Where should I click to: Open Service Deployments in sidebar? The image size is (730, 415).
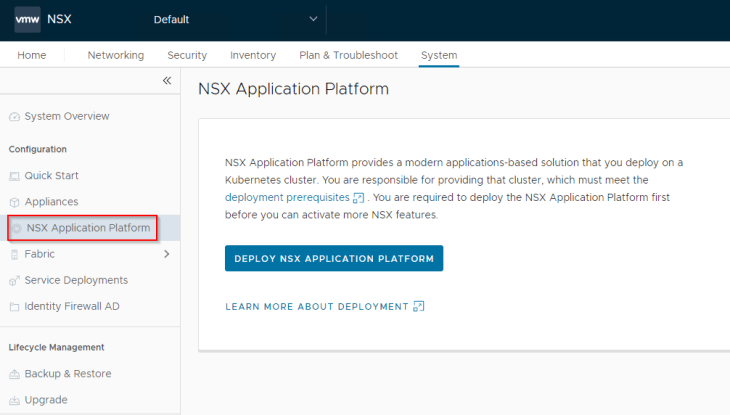point(76,280)
